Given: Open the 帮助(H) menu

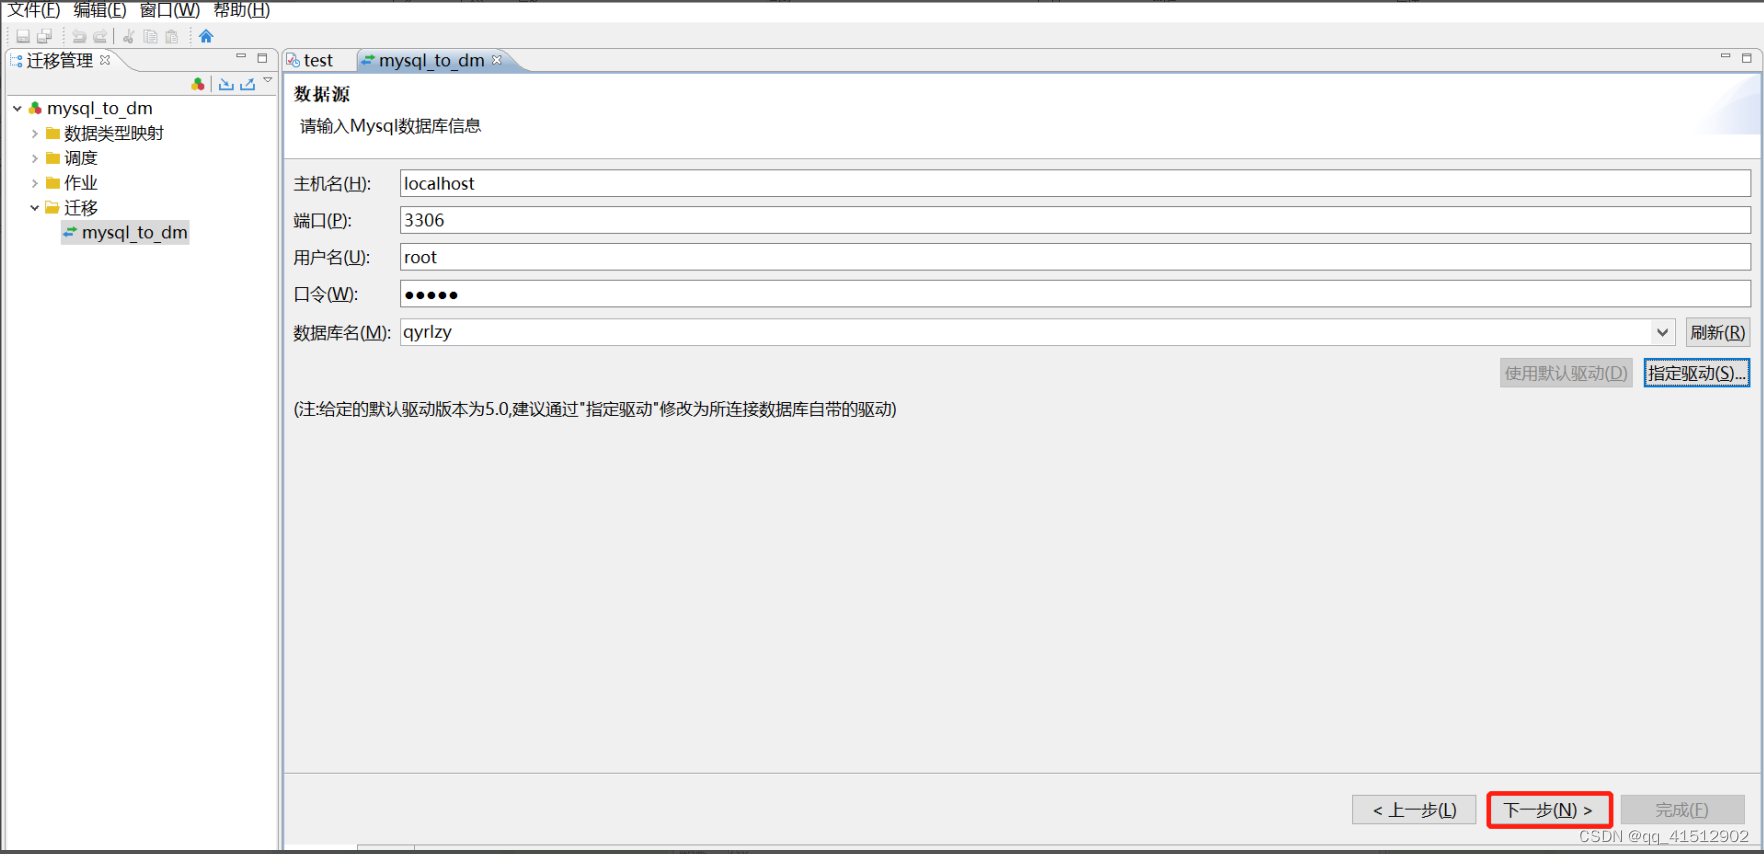Looking at the screenshot, I should [242, 10].
